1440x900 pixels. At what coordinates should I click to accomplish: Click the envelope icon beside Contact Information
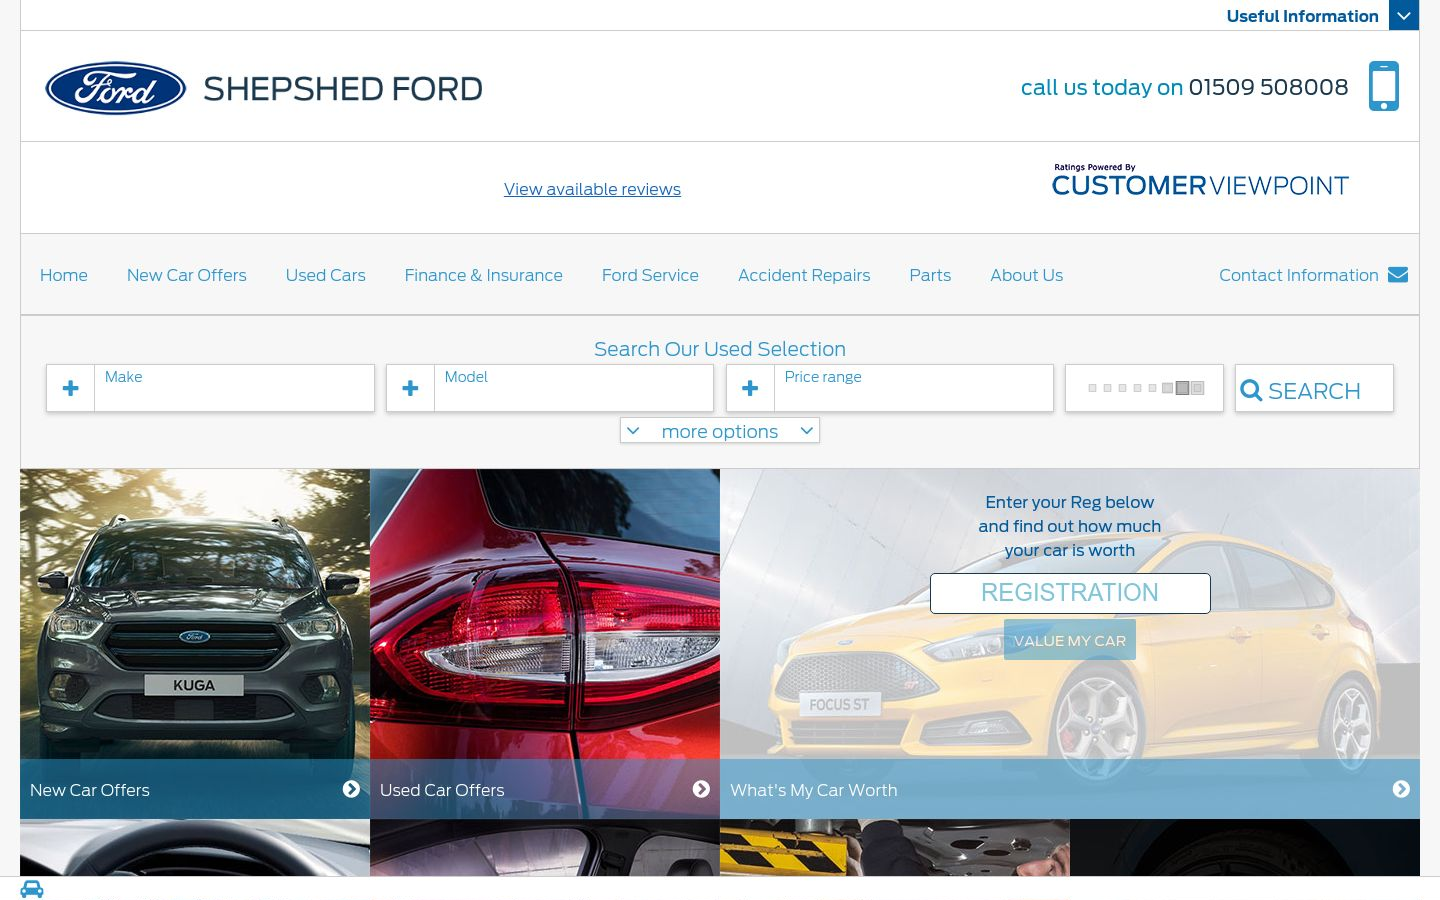pos(1398,275)
